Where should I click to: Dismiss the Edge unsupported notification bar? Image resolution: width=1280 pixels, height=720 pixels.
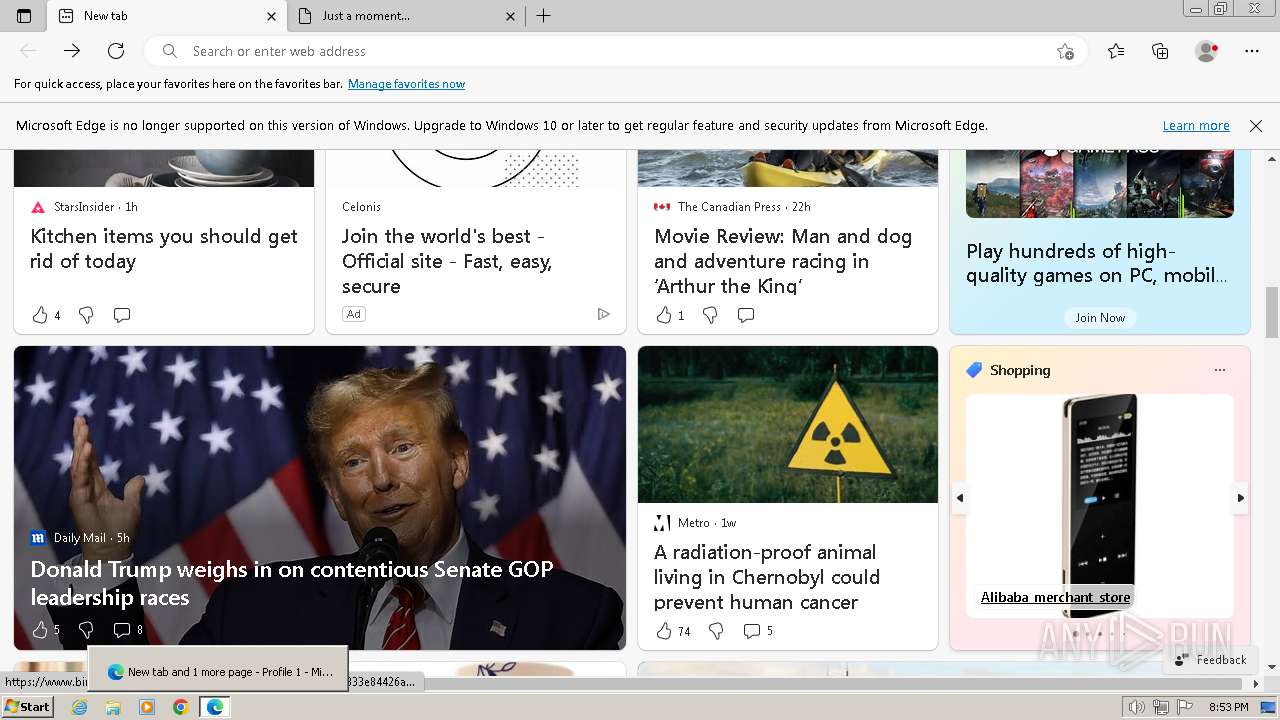coord(1256,126)
